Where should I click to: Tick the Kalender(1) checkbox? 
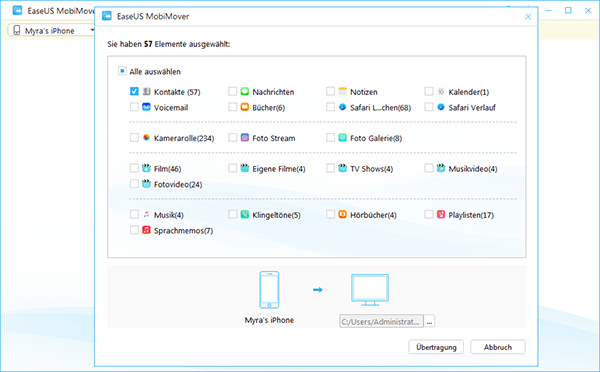429,91
